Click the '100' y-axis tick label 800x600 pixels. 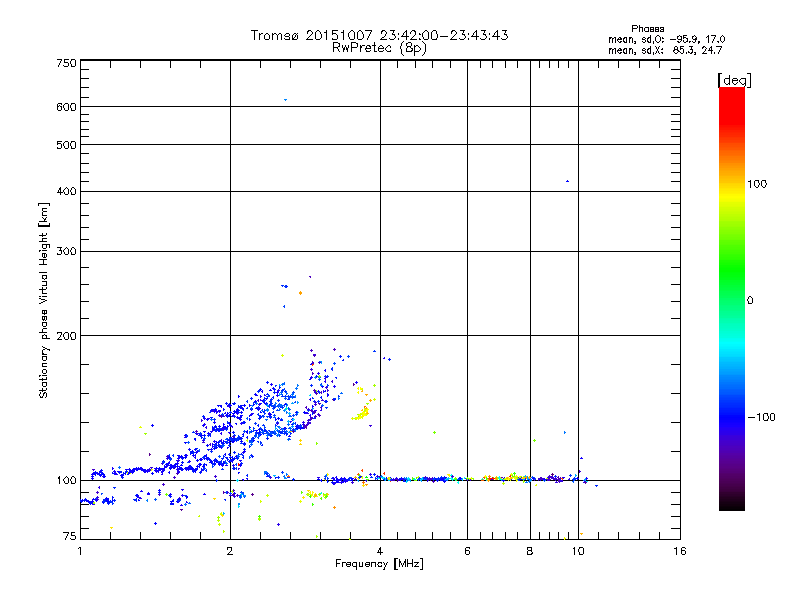tap(66, 480)
